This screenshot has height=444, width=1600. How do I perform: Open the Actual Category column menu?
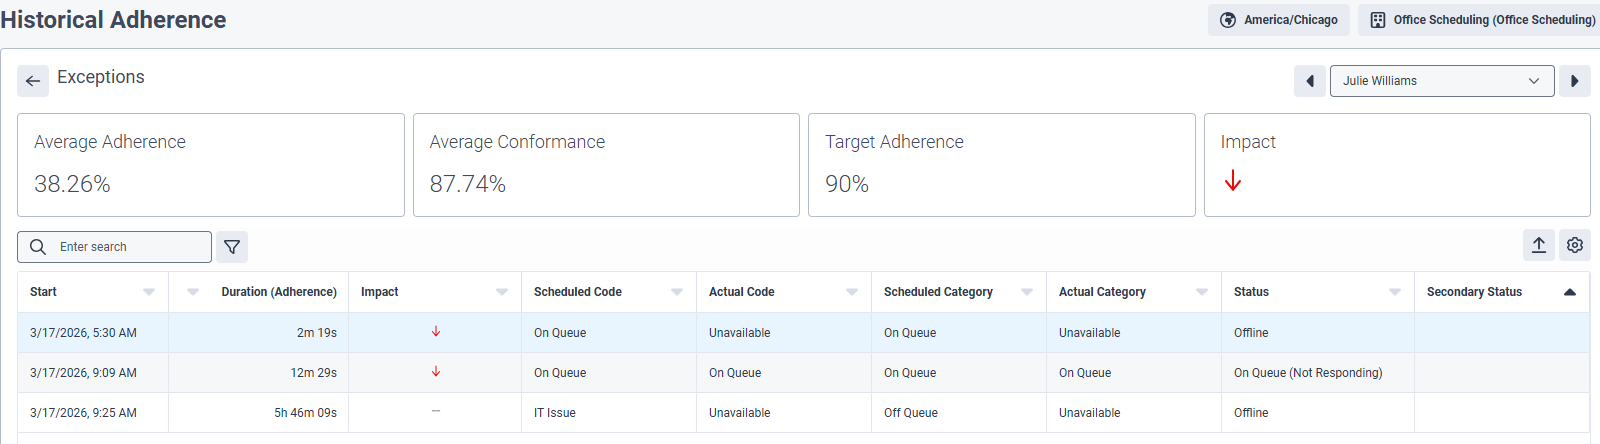pos(1202,292)
